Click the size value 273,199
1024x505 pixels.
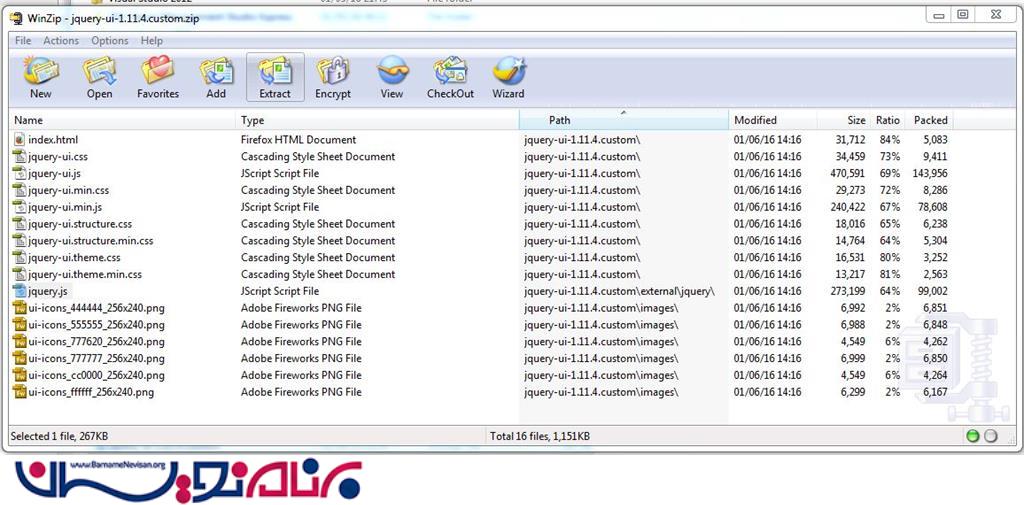tap(846, 291)
